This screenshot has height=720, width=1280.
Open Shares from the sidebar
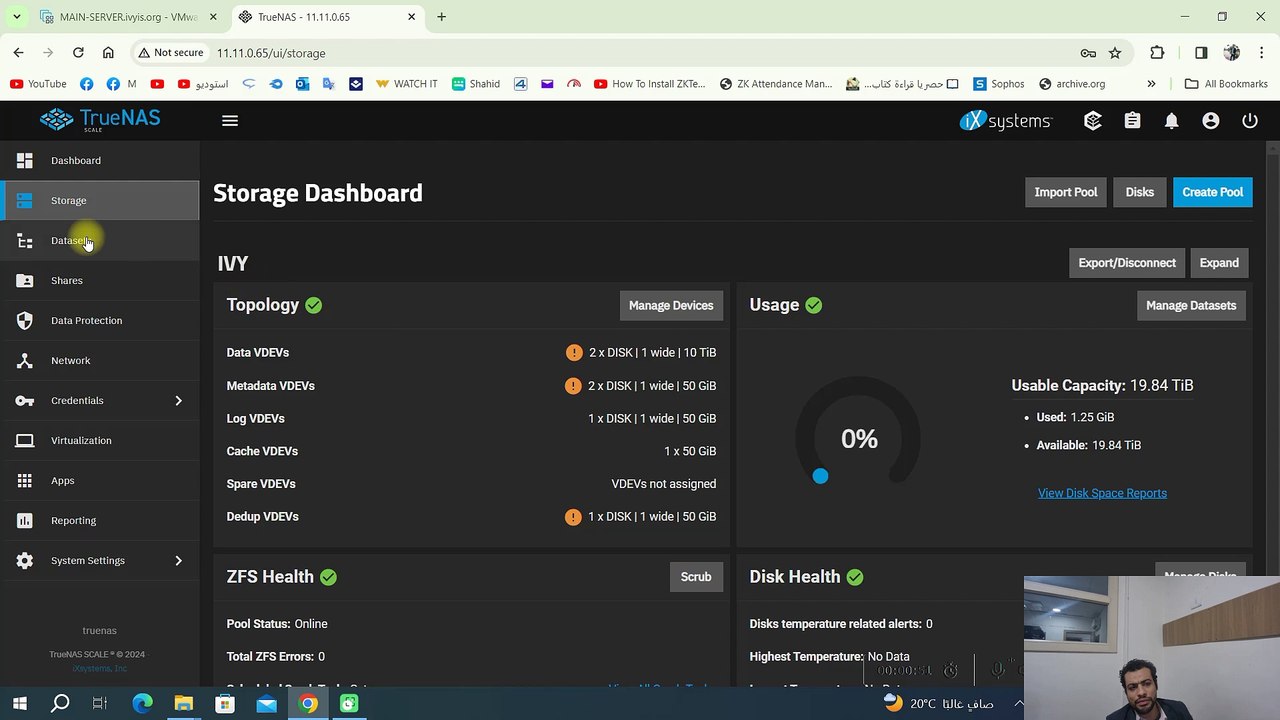click(x=100, y=280)
